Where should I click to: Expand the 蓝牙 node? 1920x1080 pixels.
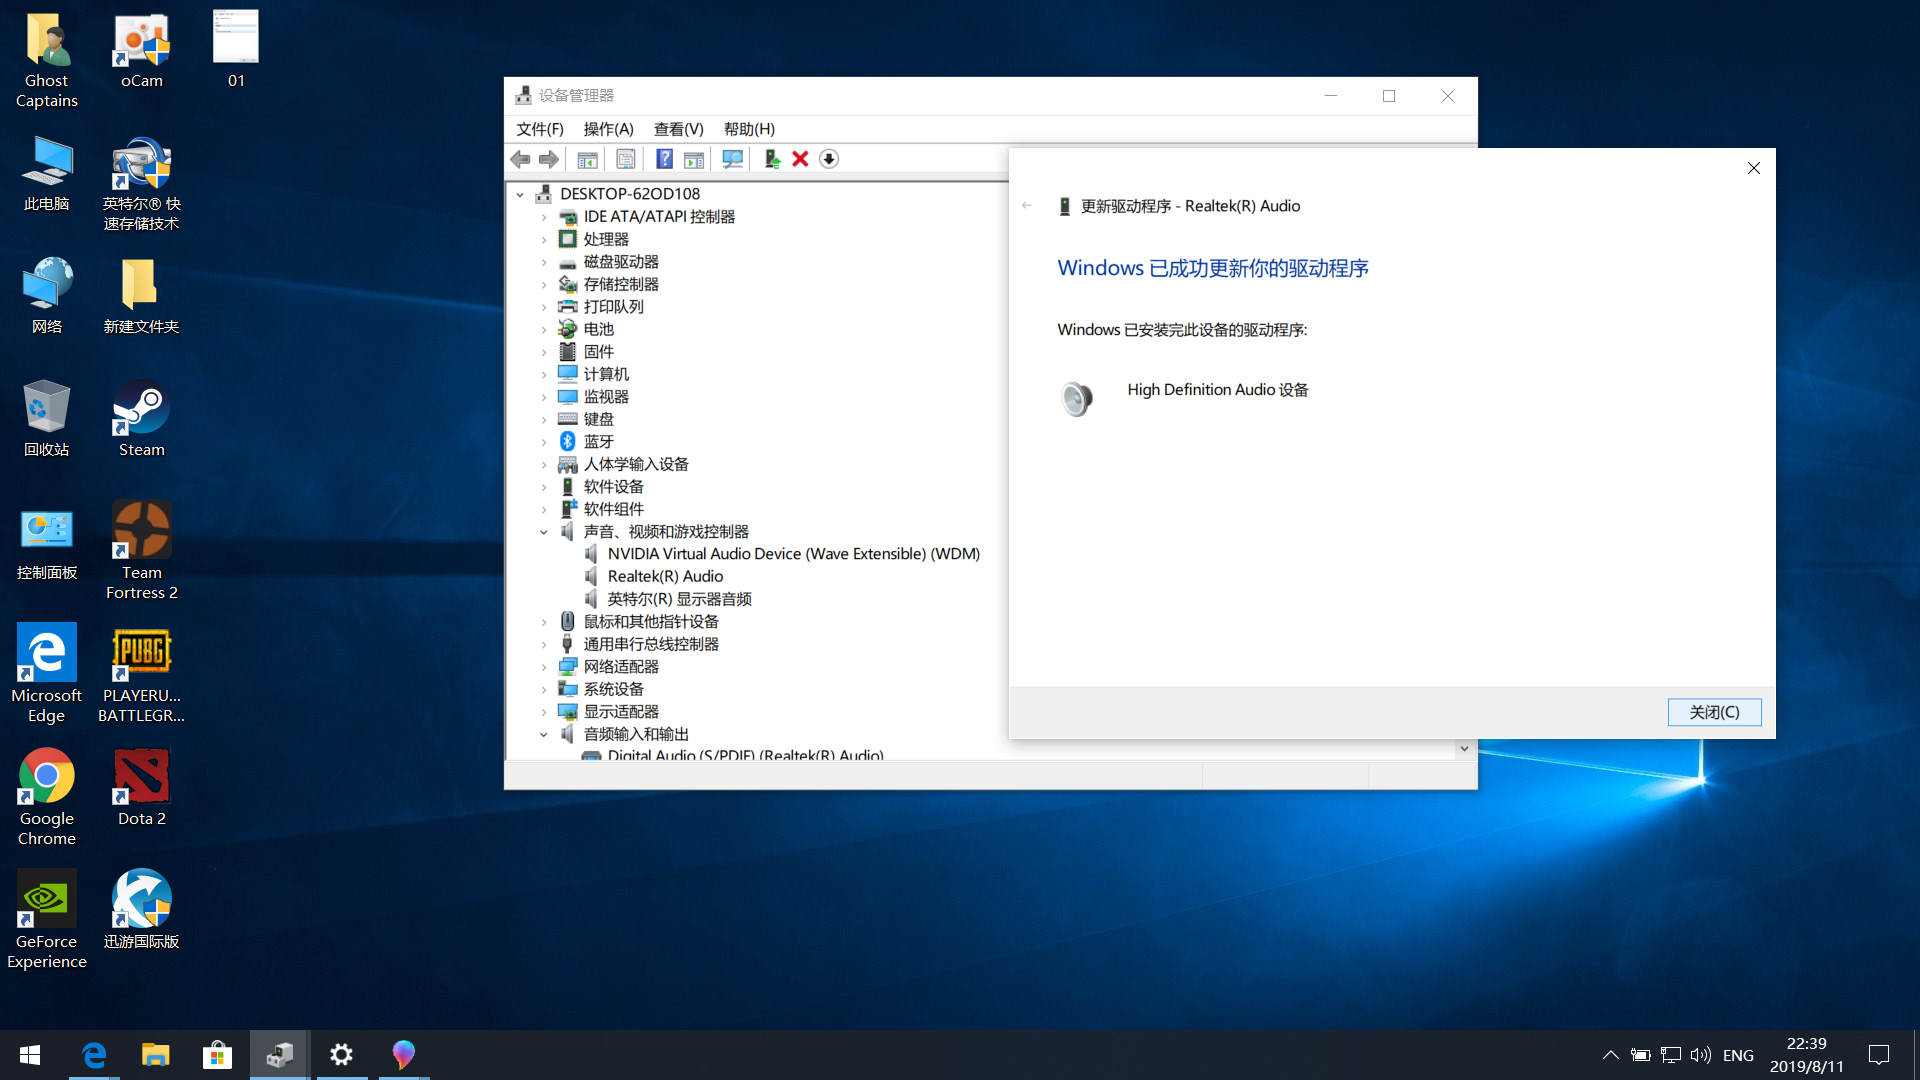[x=544, y=442]
